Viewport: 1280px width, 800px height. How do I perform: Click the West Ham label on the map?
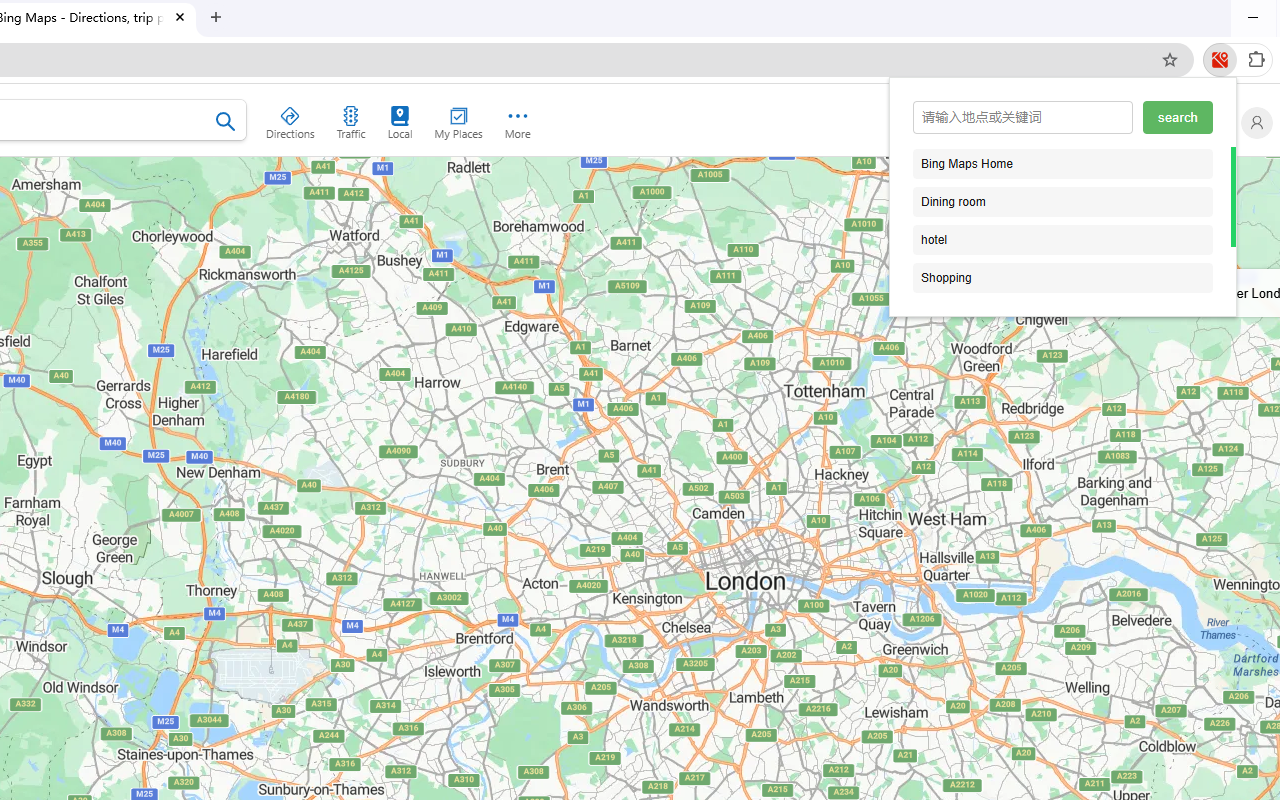[946, 519]
